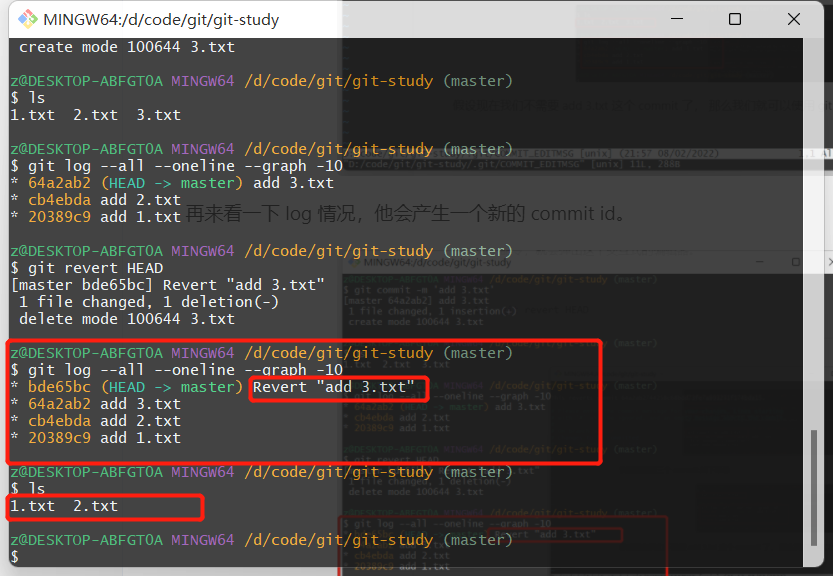The width and height of the screenshot is (833, 576).
Task: Click the "git revert HEAD" command line
Action: [x=87, y=268]
